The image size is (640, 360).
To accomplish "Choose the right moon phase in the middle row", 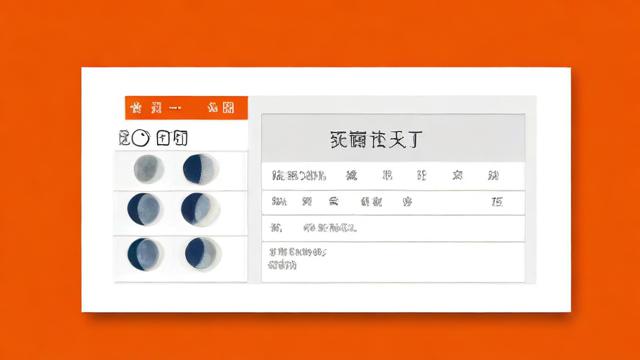I will click(200, 209).
